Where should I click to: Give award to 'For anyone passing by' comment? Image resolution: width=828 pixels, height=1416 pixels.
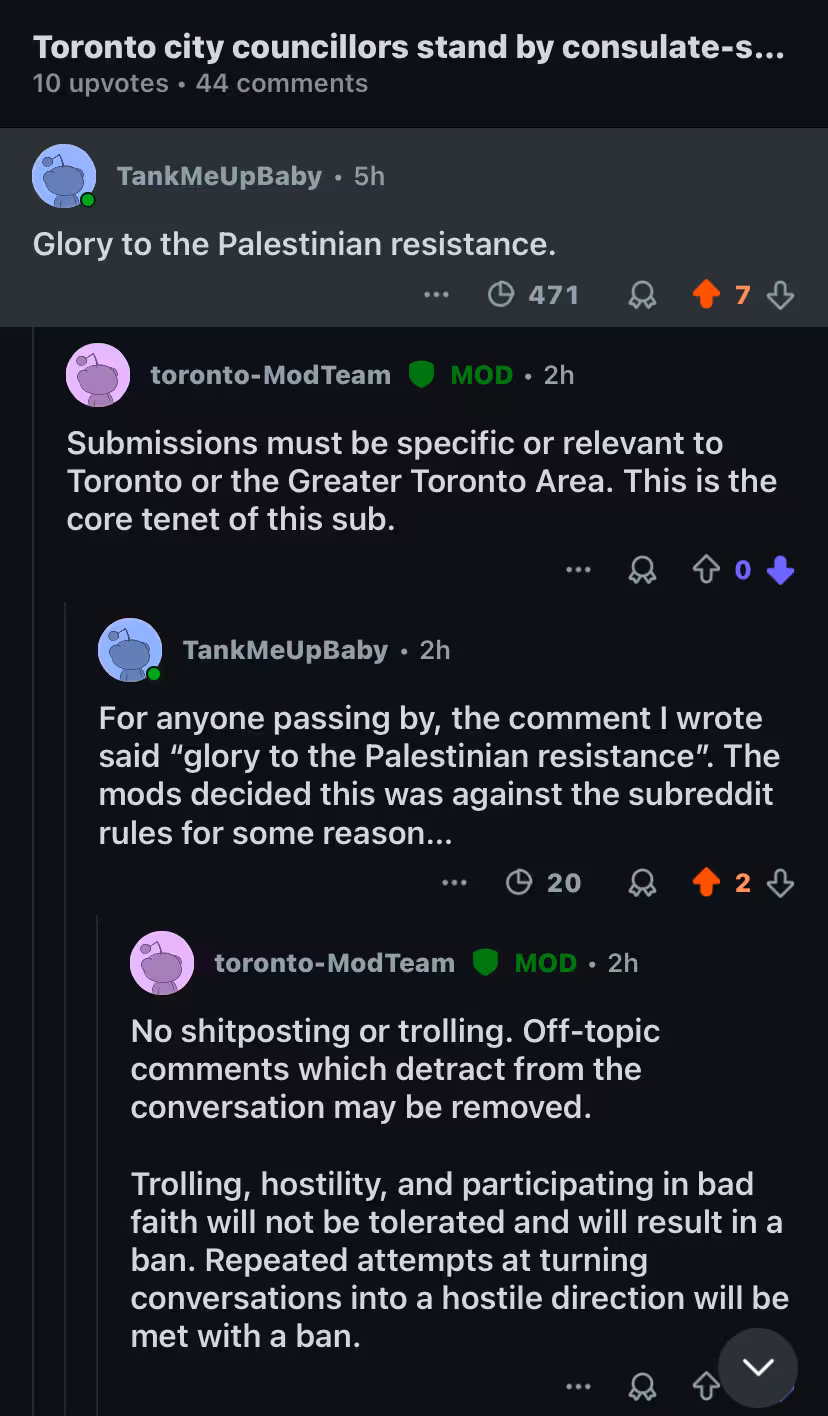point(642,883)
